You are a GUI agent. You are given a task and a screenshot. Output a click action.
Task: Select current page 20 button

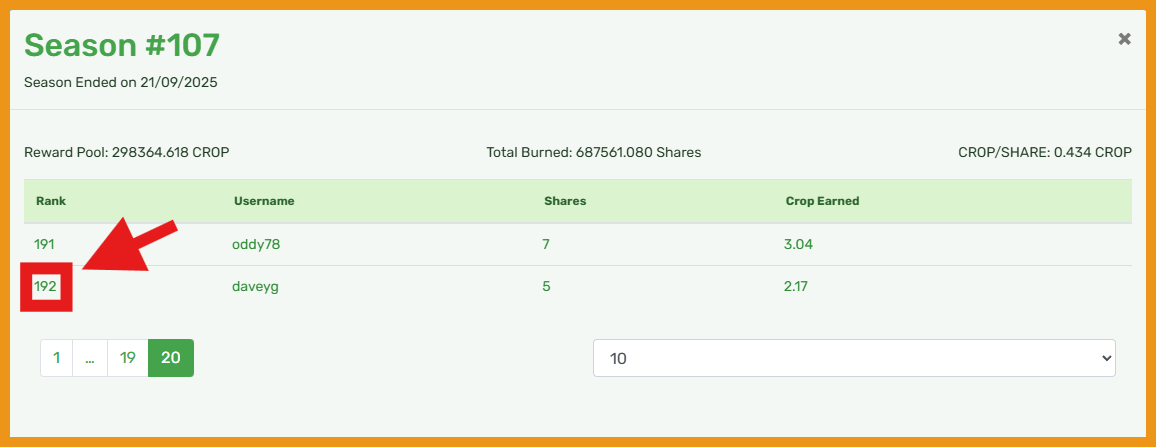[171, 358]
